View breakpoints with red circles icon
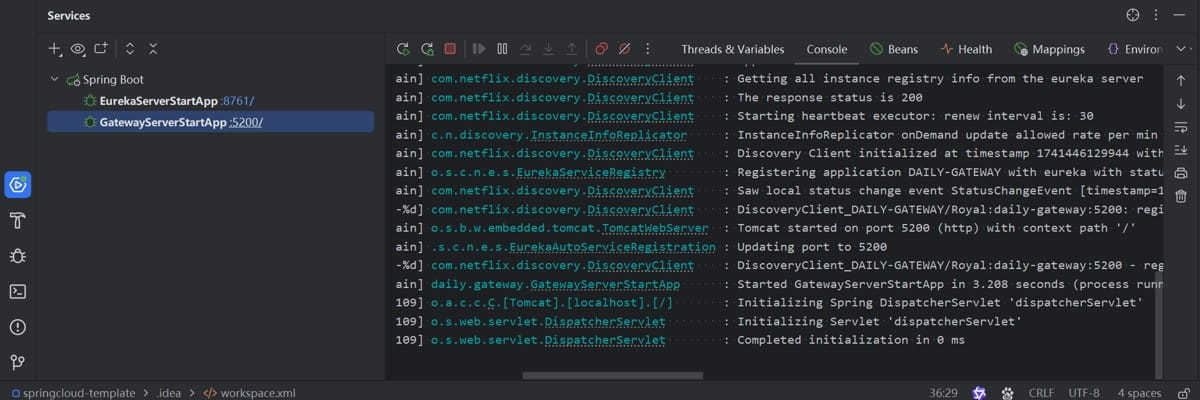The height and width of the screenshot is (400, 1200). [x=601, y=48]
